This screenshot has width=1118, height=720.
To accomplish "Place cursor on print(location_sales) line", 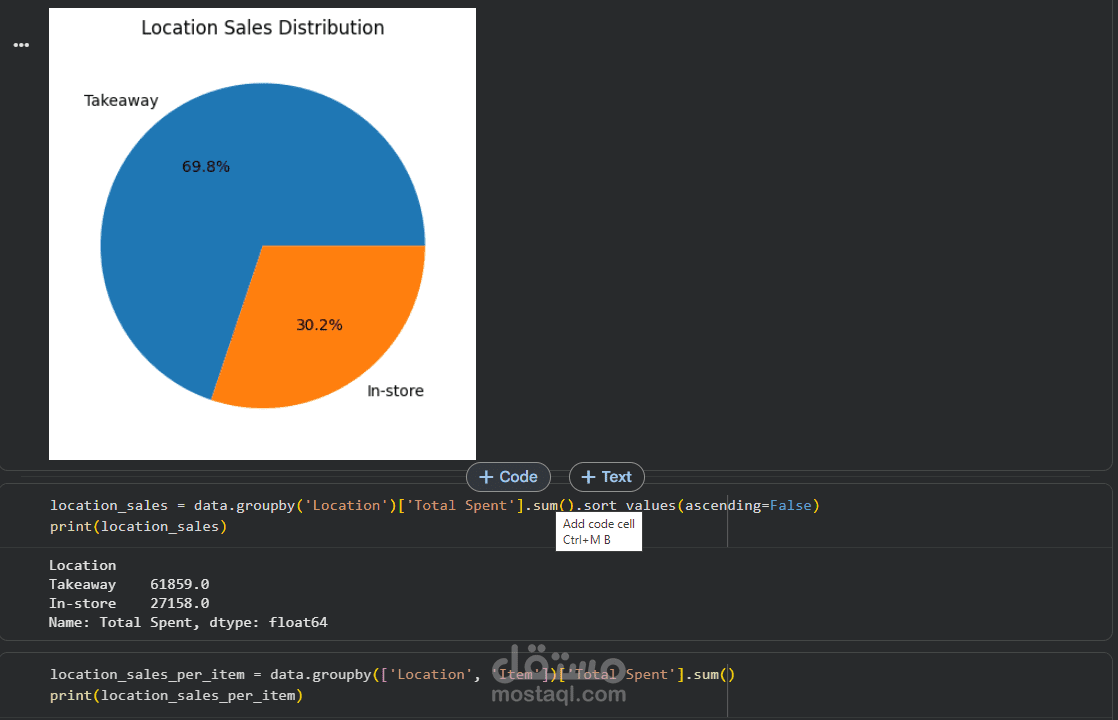I will pos(138,527).
